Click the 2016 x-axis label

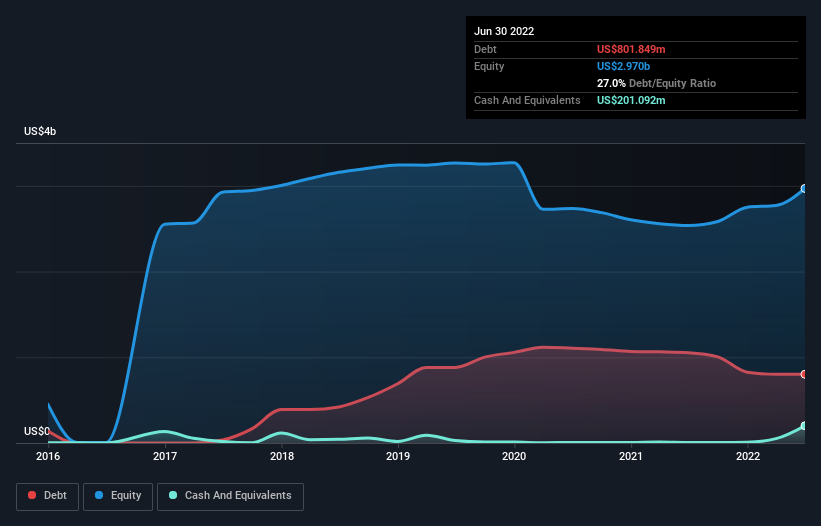point(48,456)
